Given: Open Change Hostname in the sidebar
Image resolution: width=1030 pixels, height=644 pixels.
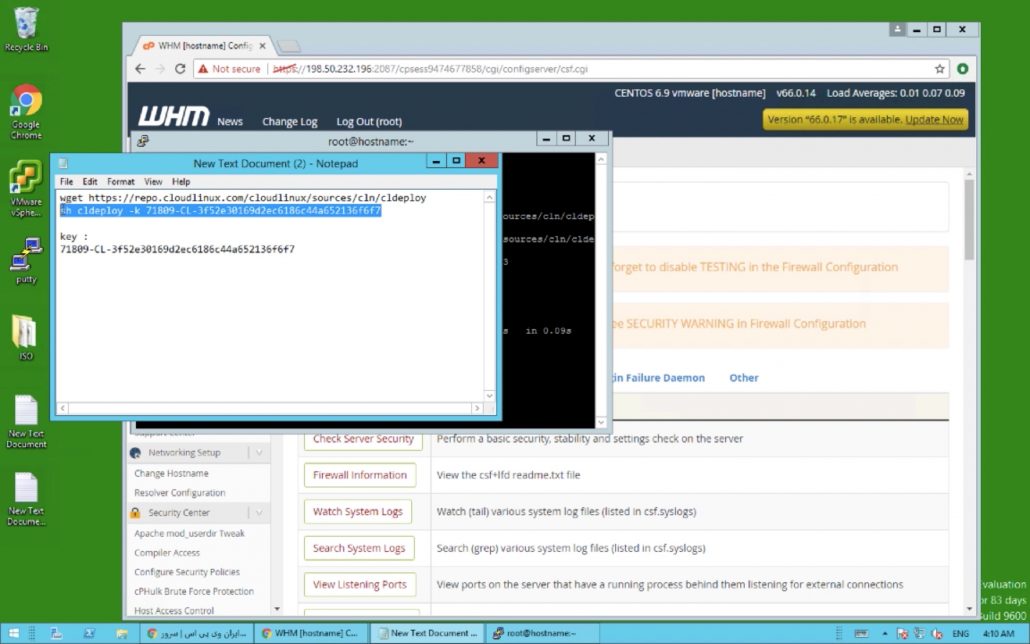Looking at the screenshot, I should pyautogui.click(x=171, y=473).
